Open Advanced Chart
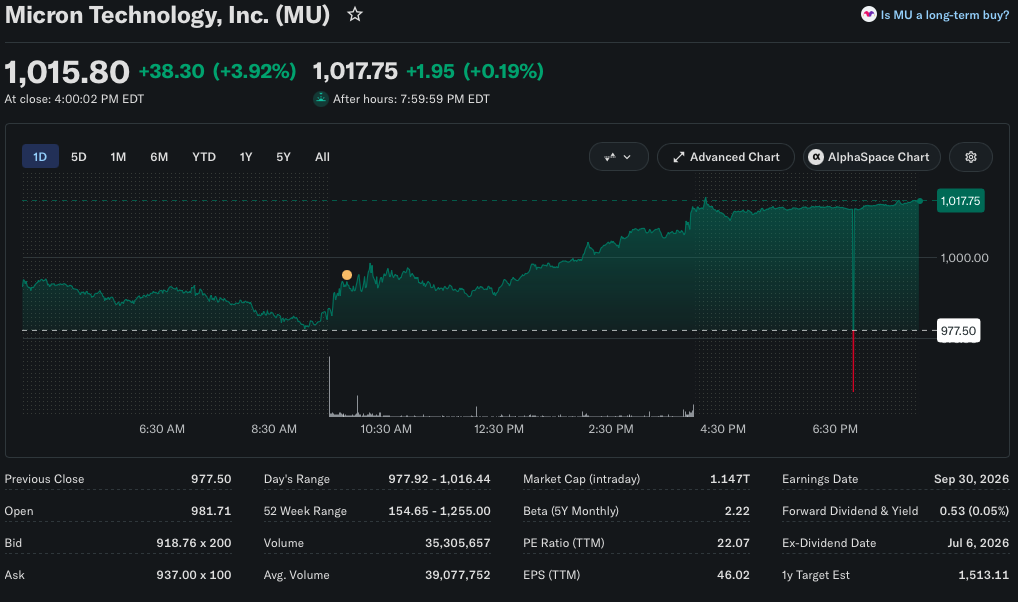Image resolution: width=1018 pixels, height=602 pixels. point(726,157)
